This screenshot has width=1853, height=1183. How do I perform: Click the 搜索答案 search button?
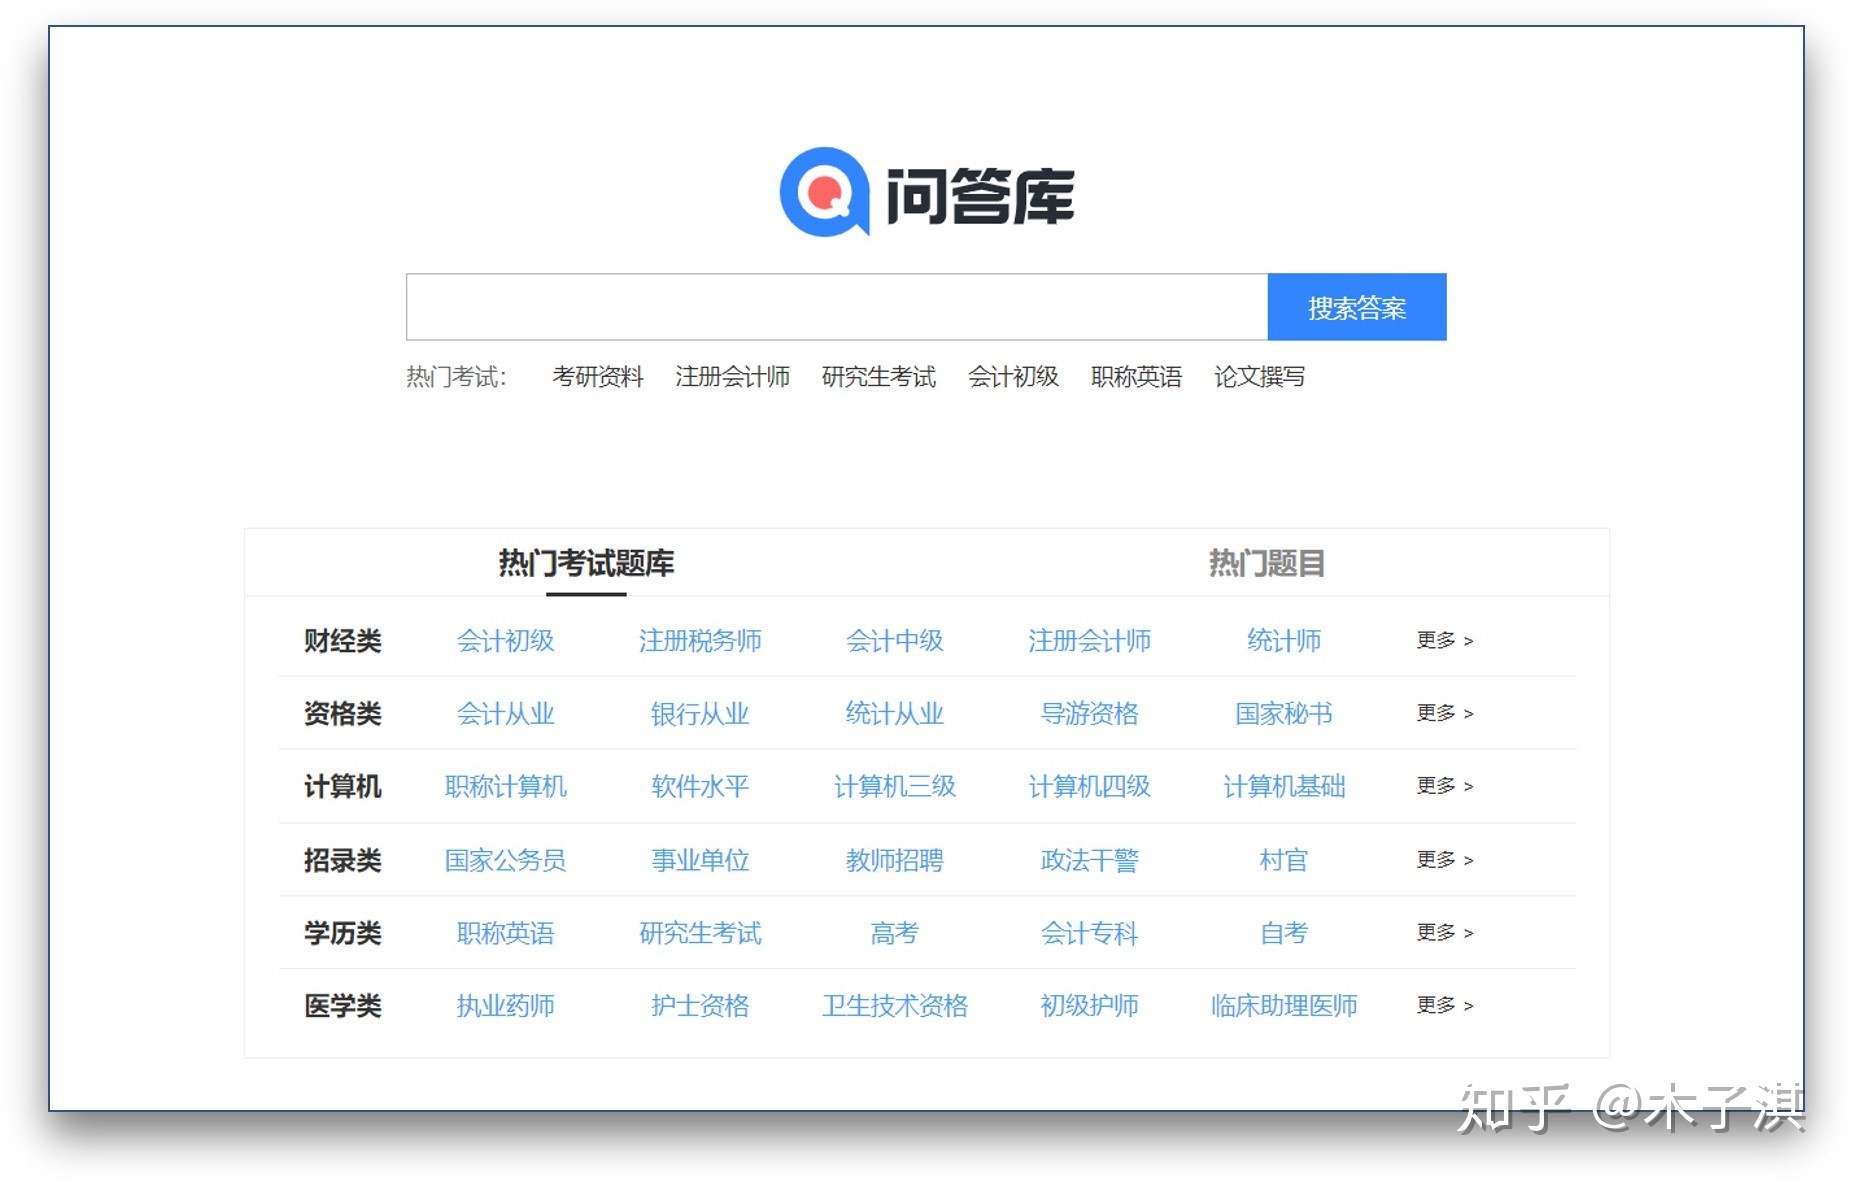(x=1356, y=307)
